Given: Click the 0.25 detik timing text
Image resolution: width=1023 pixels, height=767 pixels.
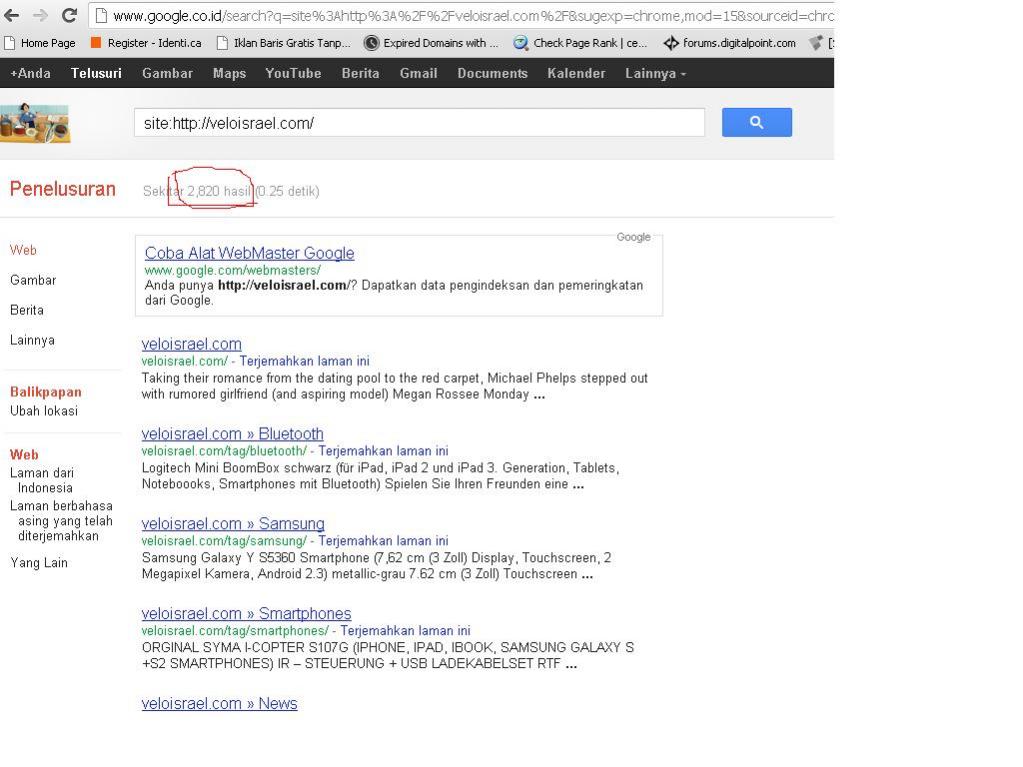Looking at the screenshot, I should [x=287, y=191].
